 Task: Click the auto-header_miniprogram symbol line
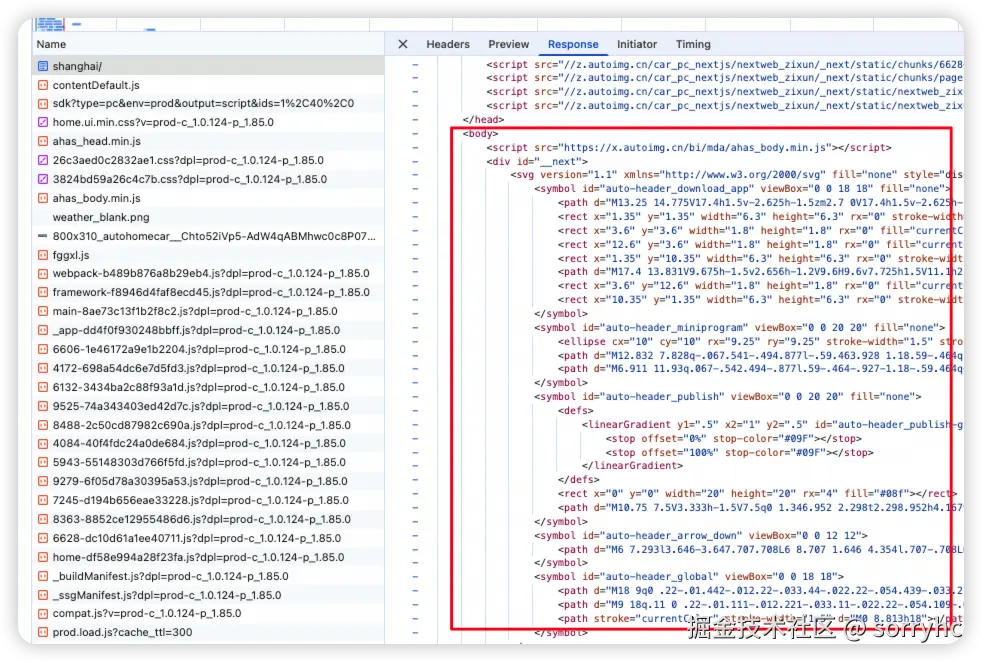[x=740, y=328]
